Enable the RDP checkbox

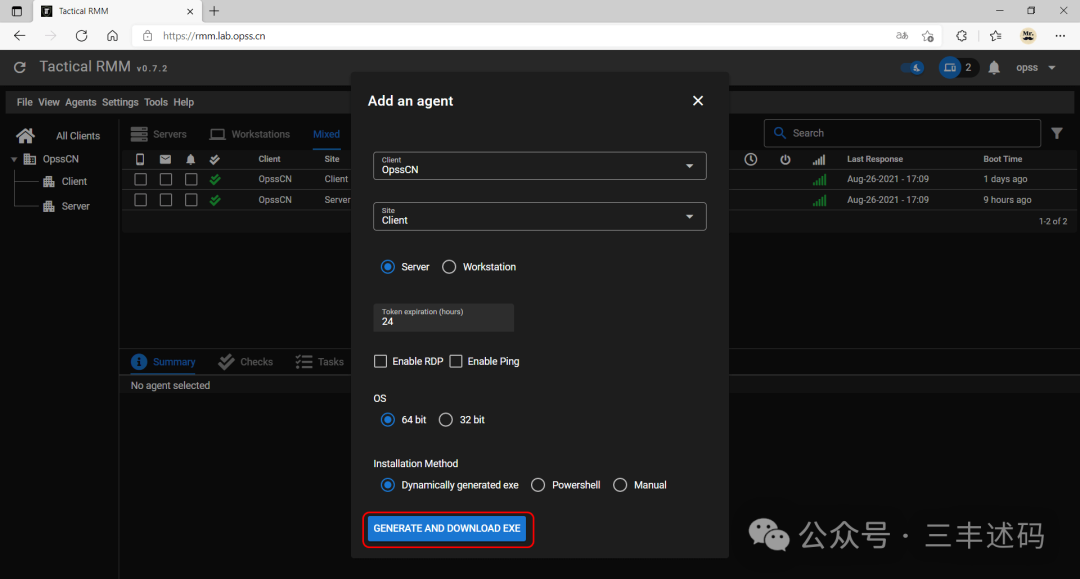click(380, 361)
